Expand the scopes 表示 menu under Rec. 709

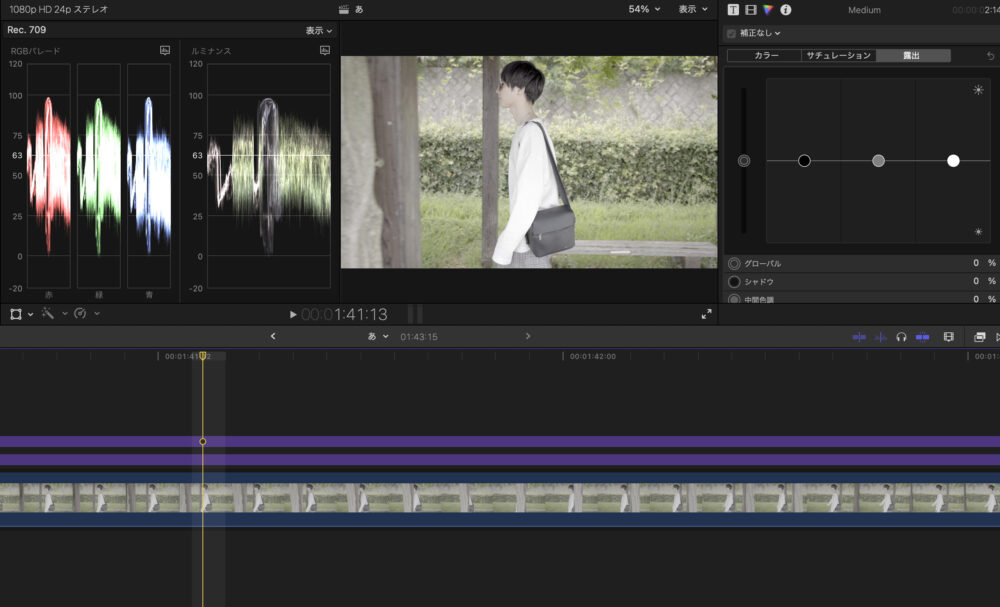point(319,31)
